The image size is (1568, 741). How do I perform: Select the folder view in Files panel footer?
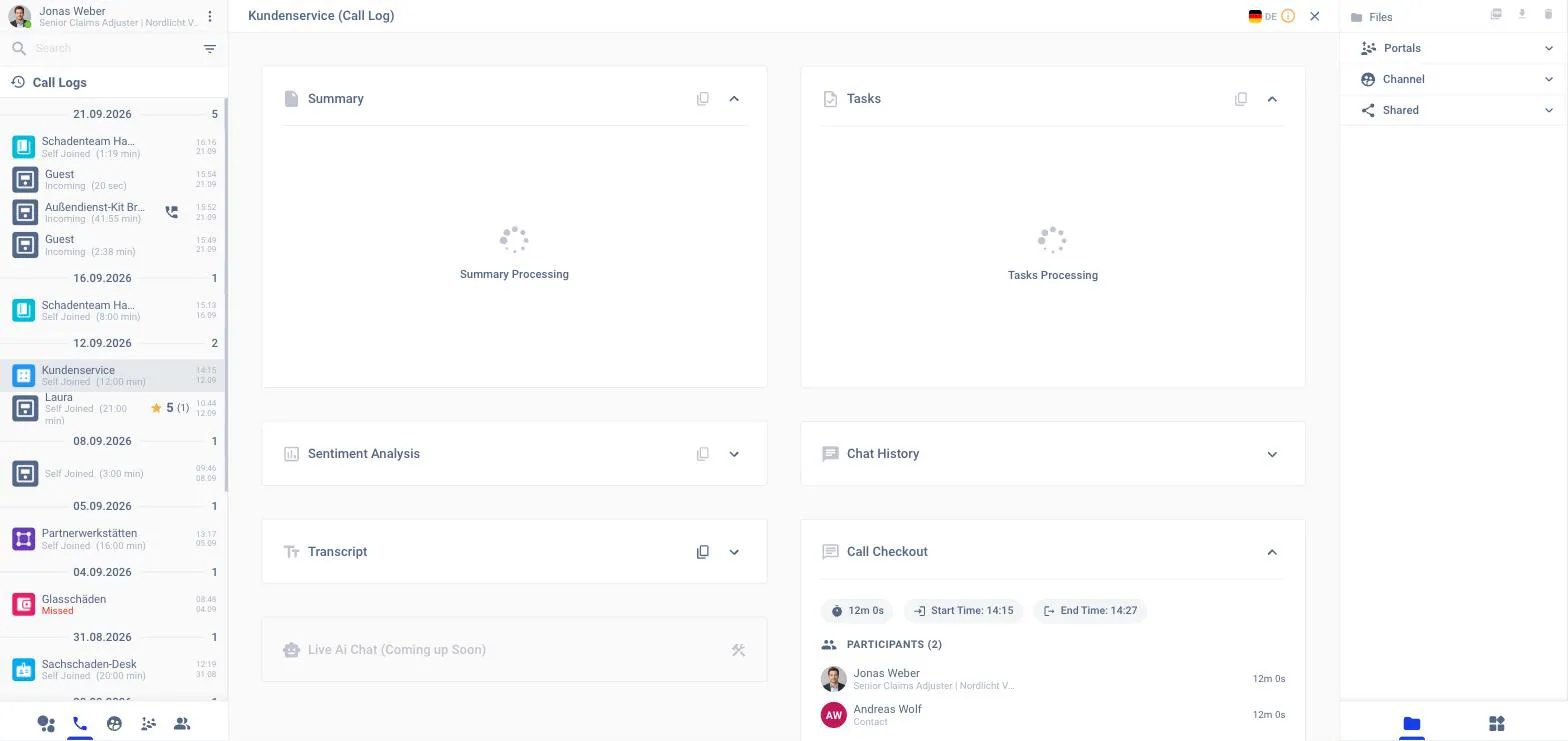tap(1411, 723)
